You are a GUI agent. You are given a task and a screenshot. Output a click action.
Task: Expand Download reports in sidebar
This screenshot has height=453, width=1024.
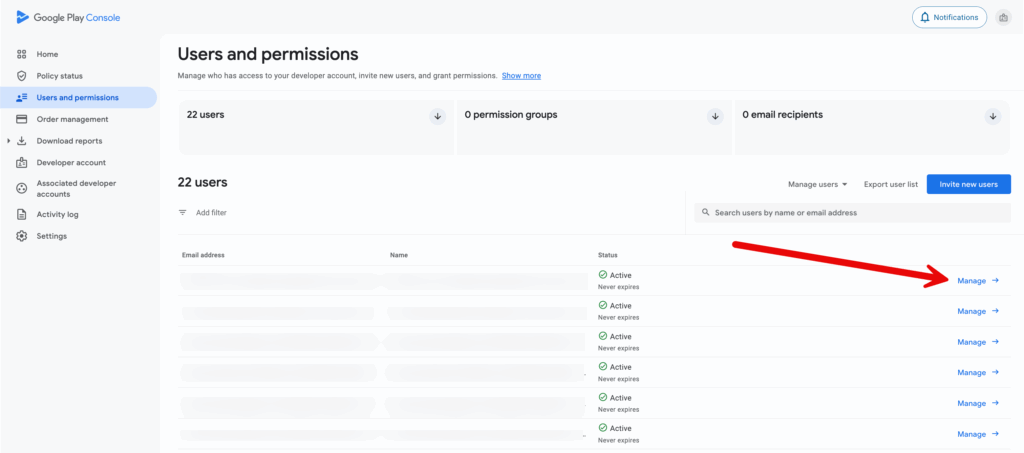(x=8, y=141)
